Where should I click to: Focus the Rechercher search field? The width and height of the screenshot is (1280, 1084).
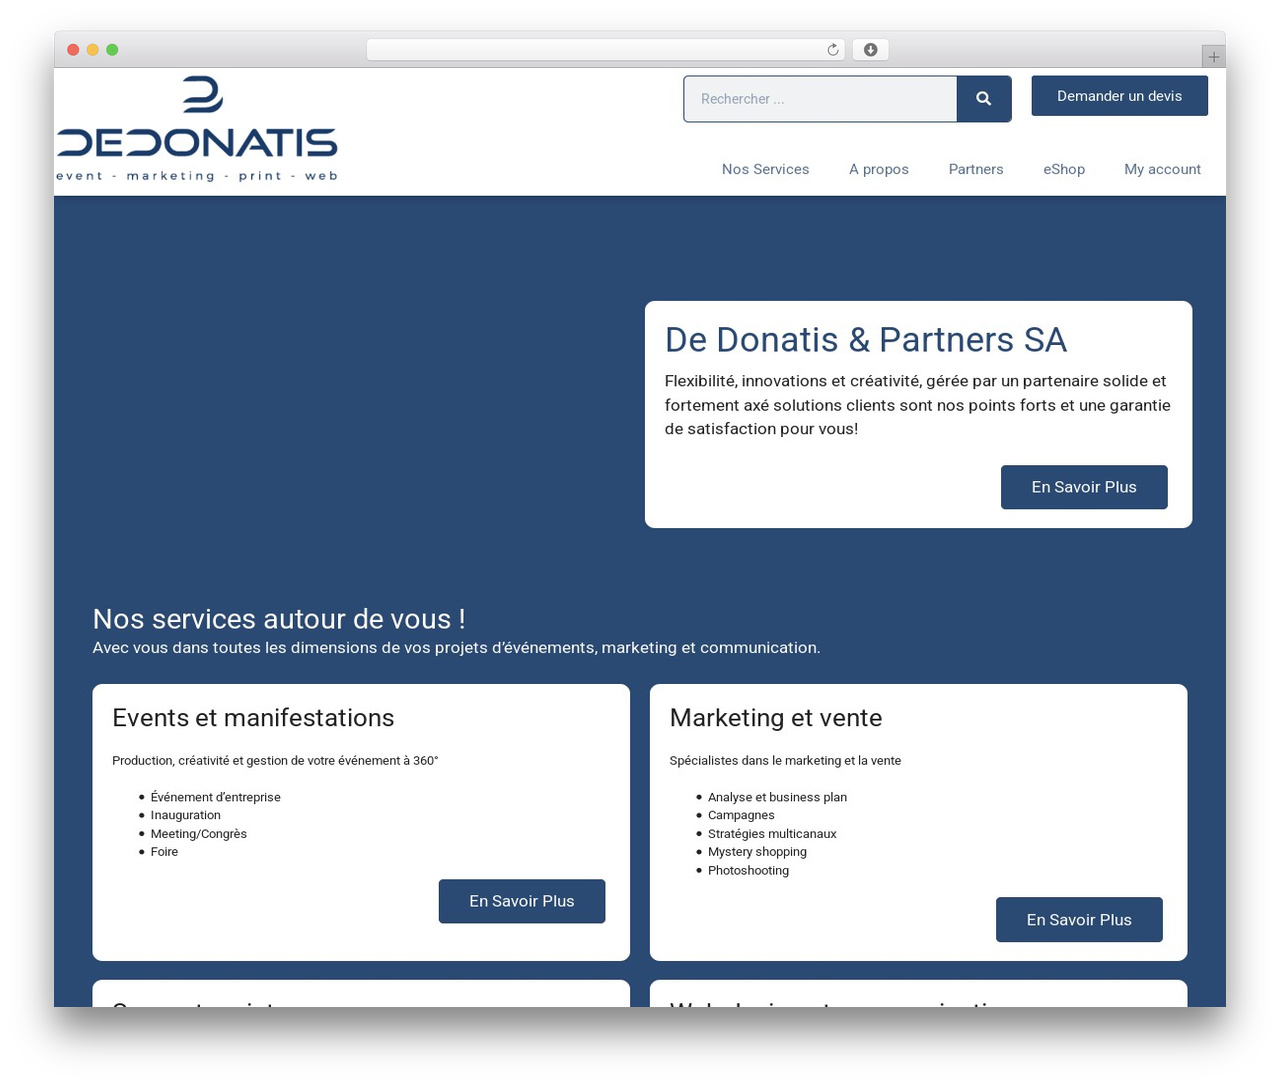pos(820,99)
